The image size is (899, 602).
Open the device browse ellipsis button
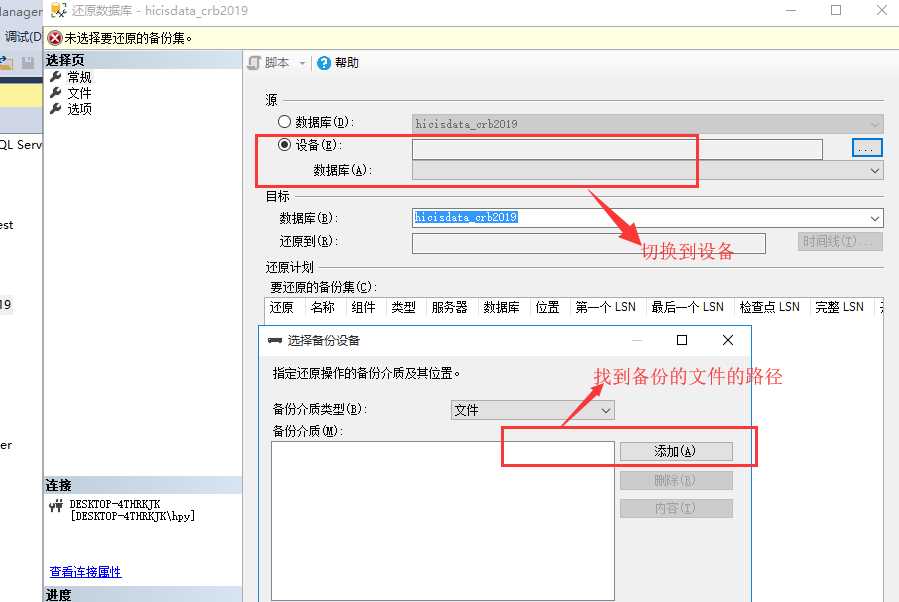(867, 148)
